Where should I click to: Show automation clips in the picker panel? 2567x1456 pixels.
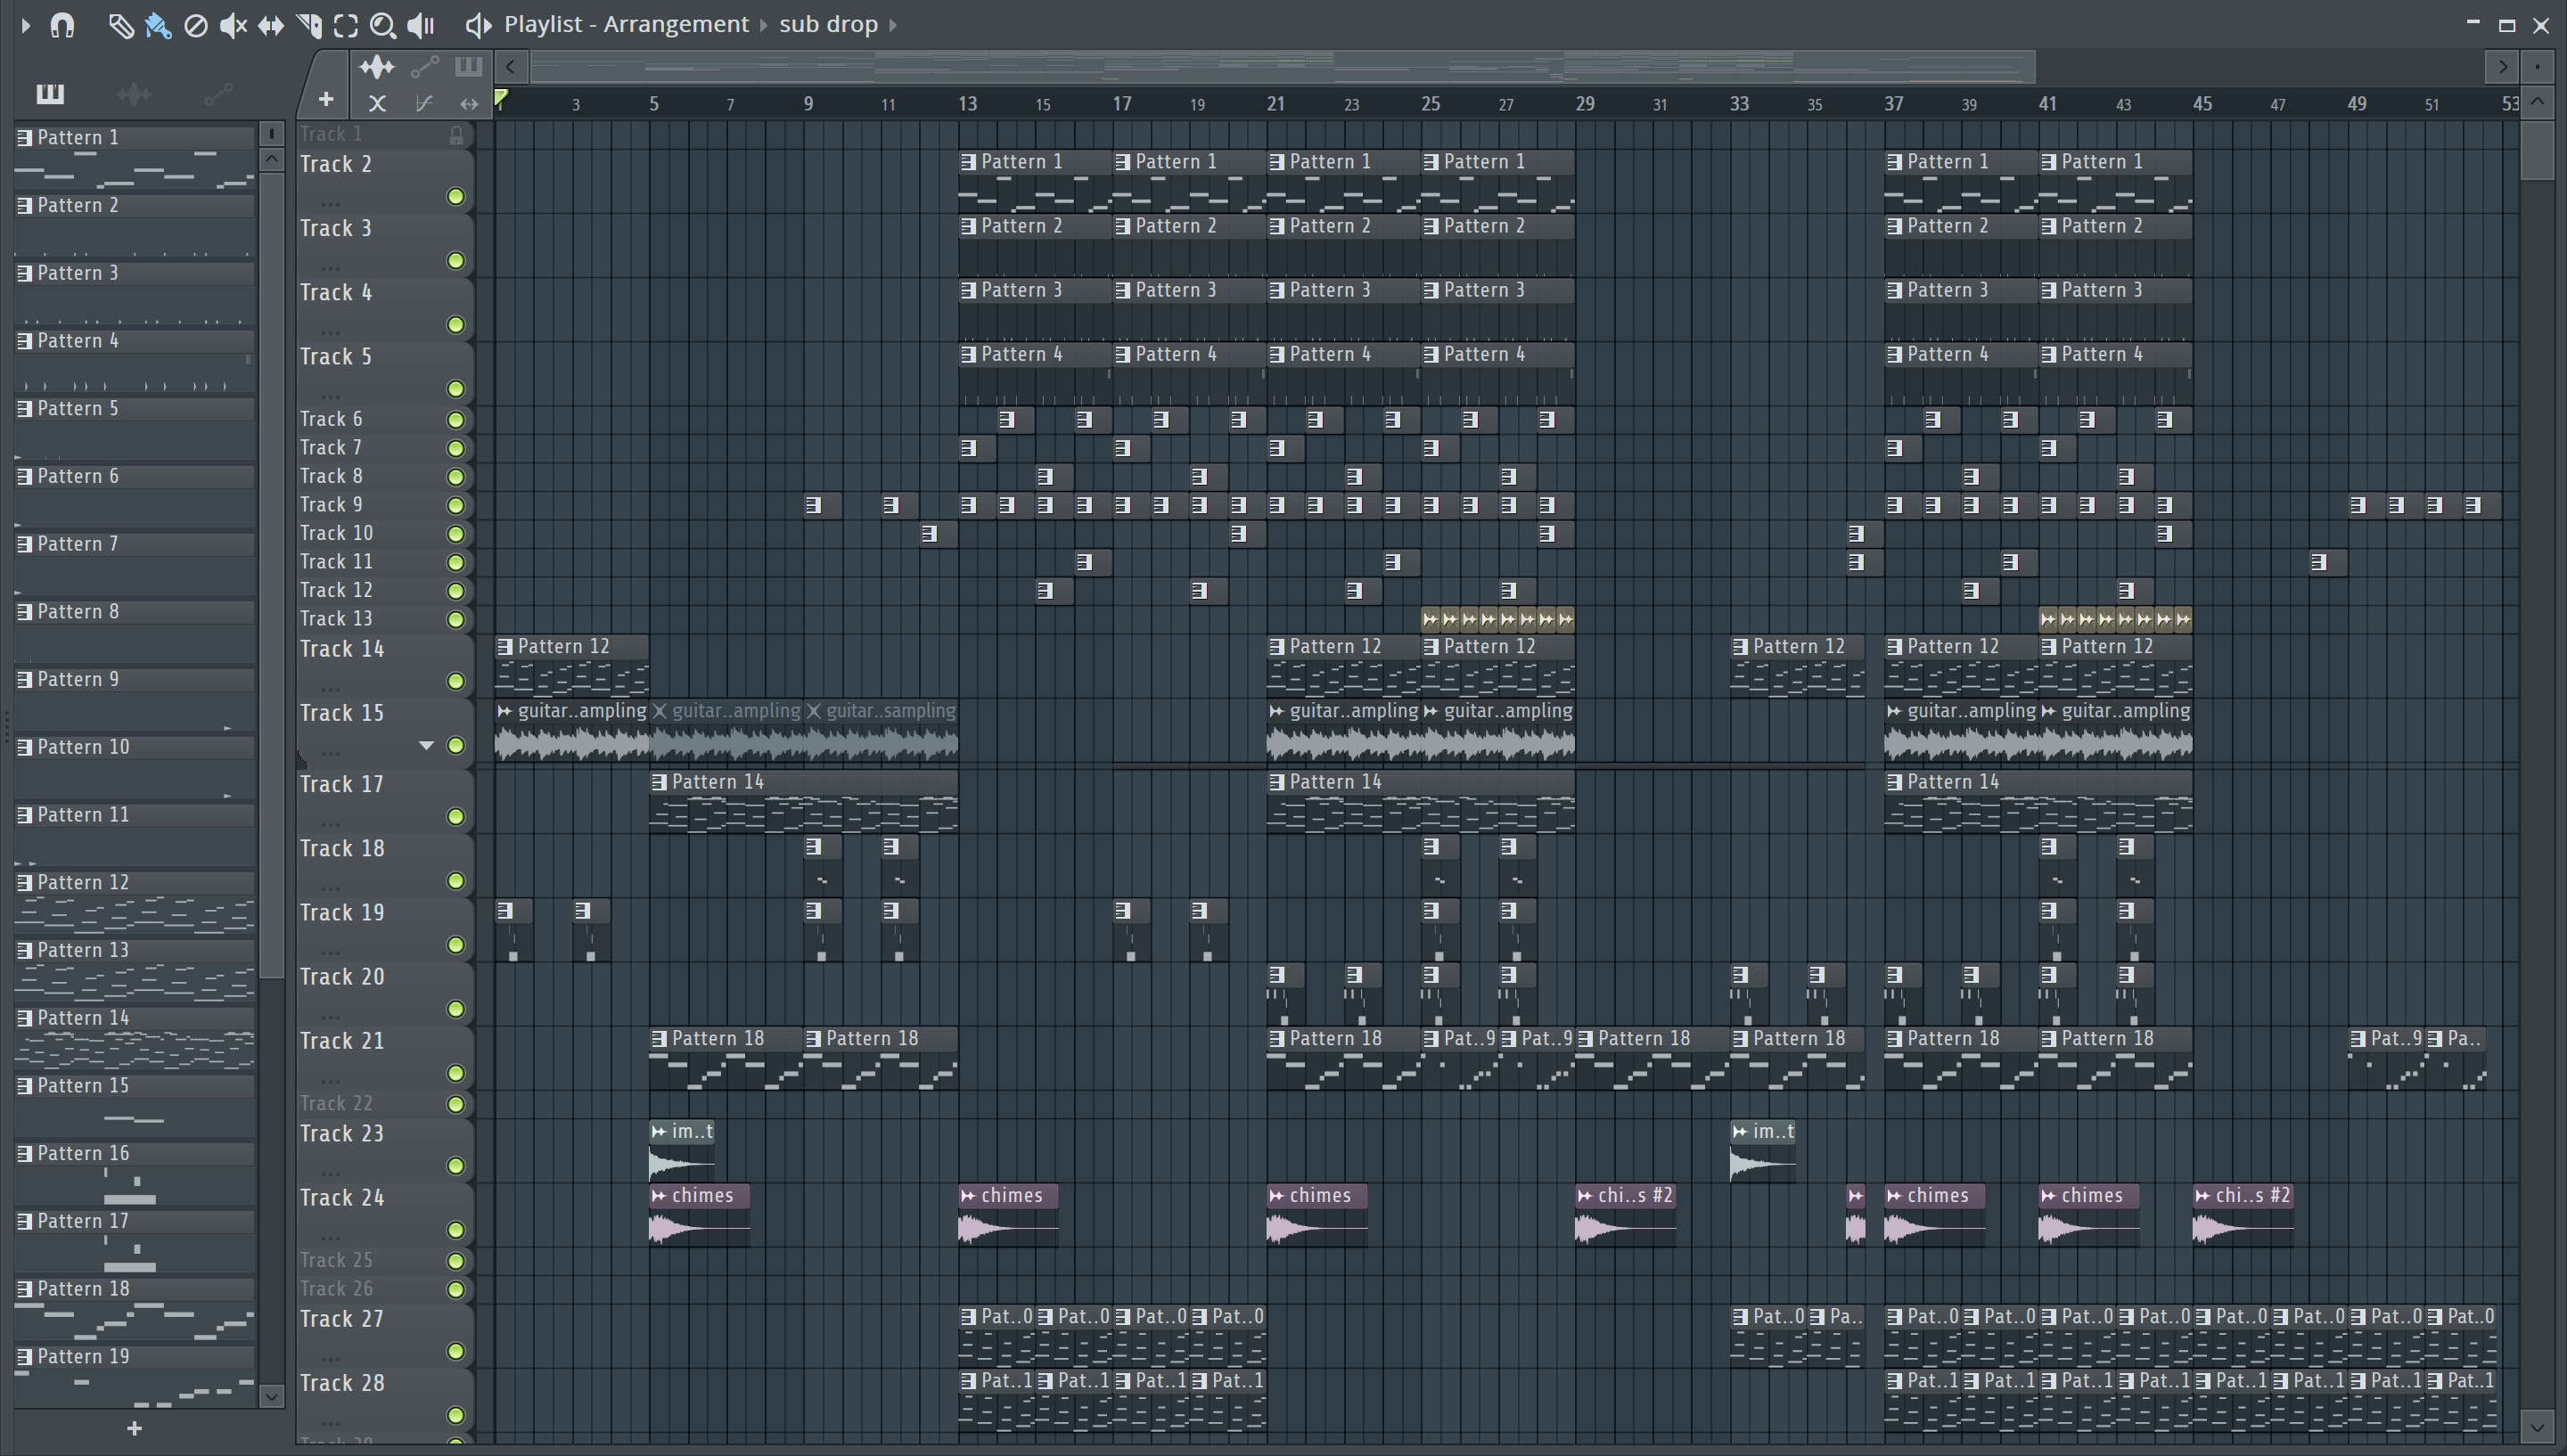[x=218, y=94]
